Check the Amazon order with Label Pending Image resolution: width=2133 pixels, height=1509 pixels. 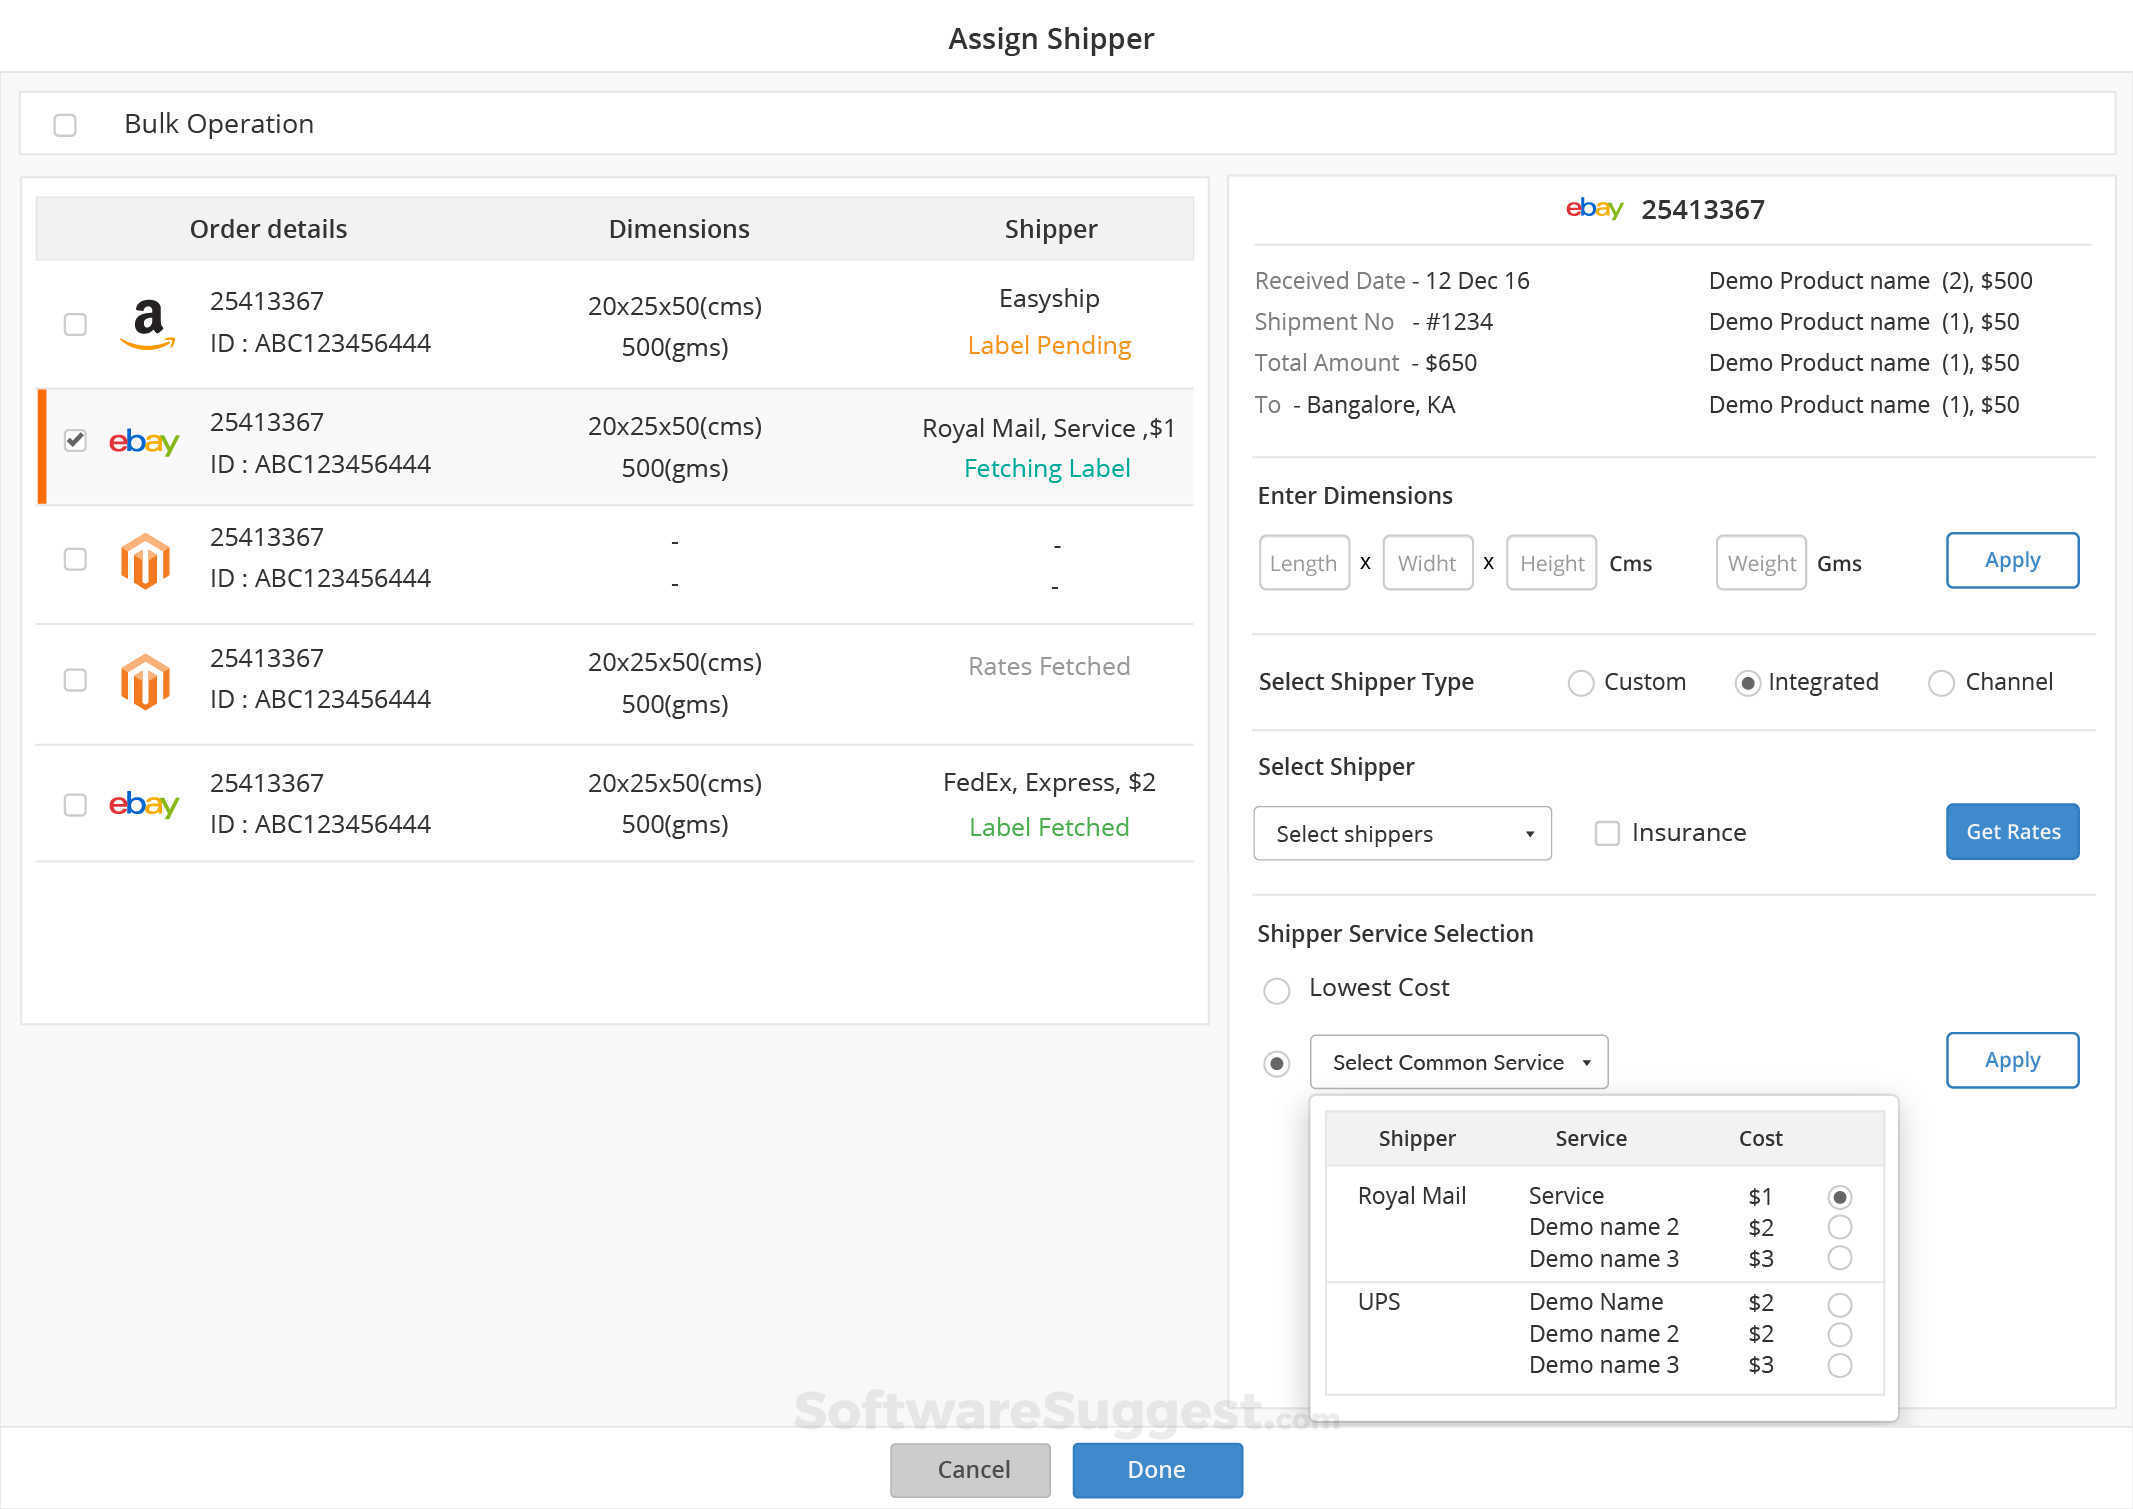pyautogui.click(x=75, y=324)
